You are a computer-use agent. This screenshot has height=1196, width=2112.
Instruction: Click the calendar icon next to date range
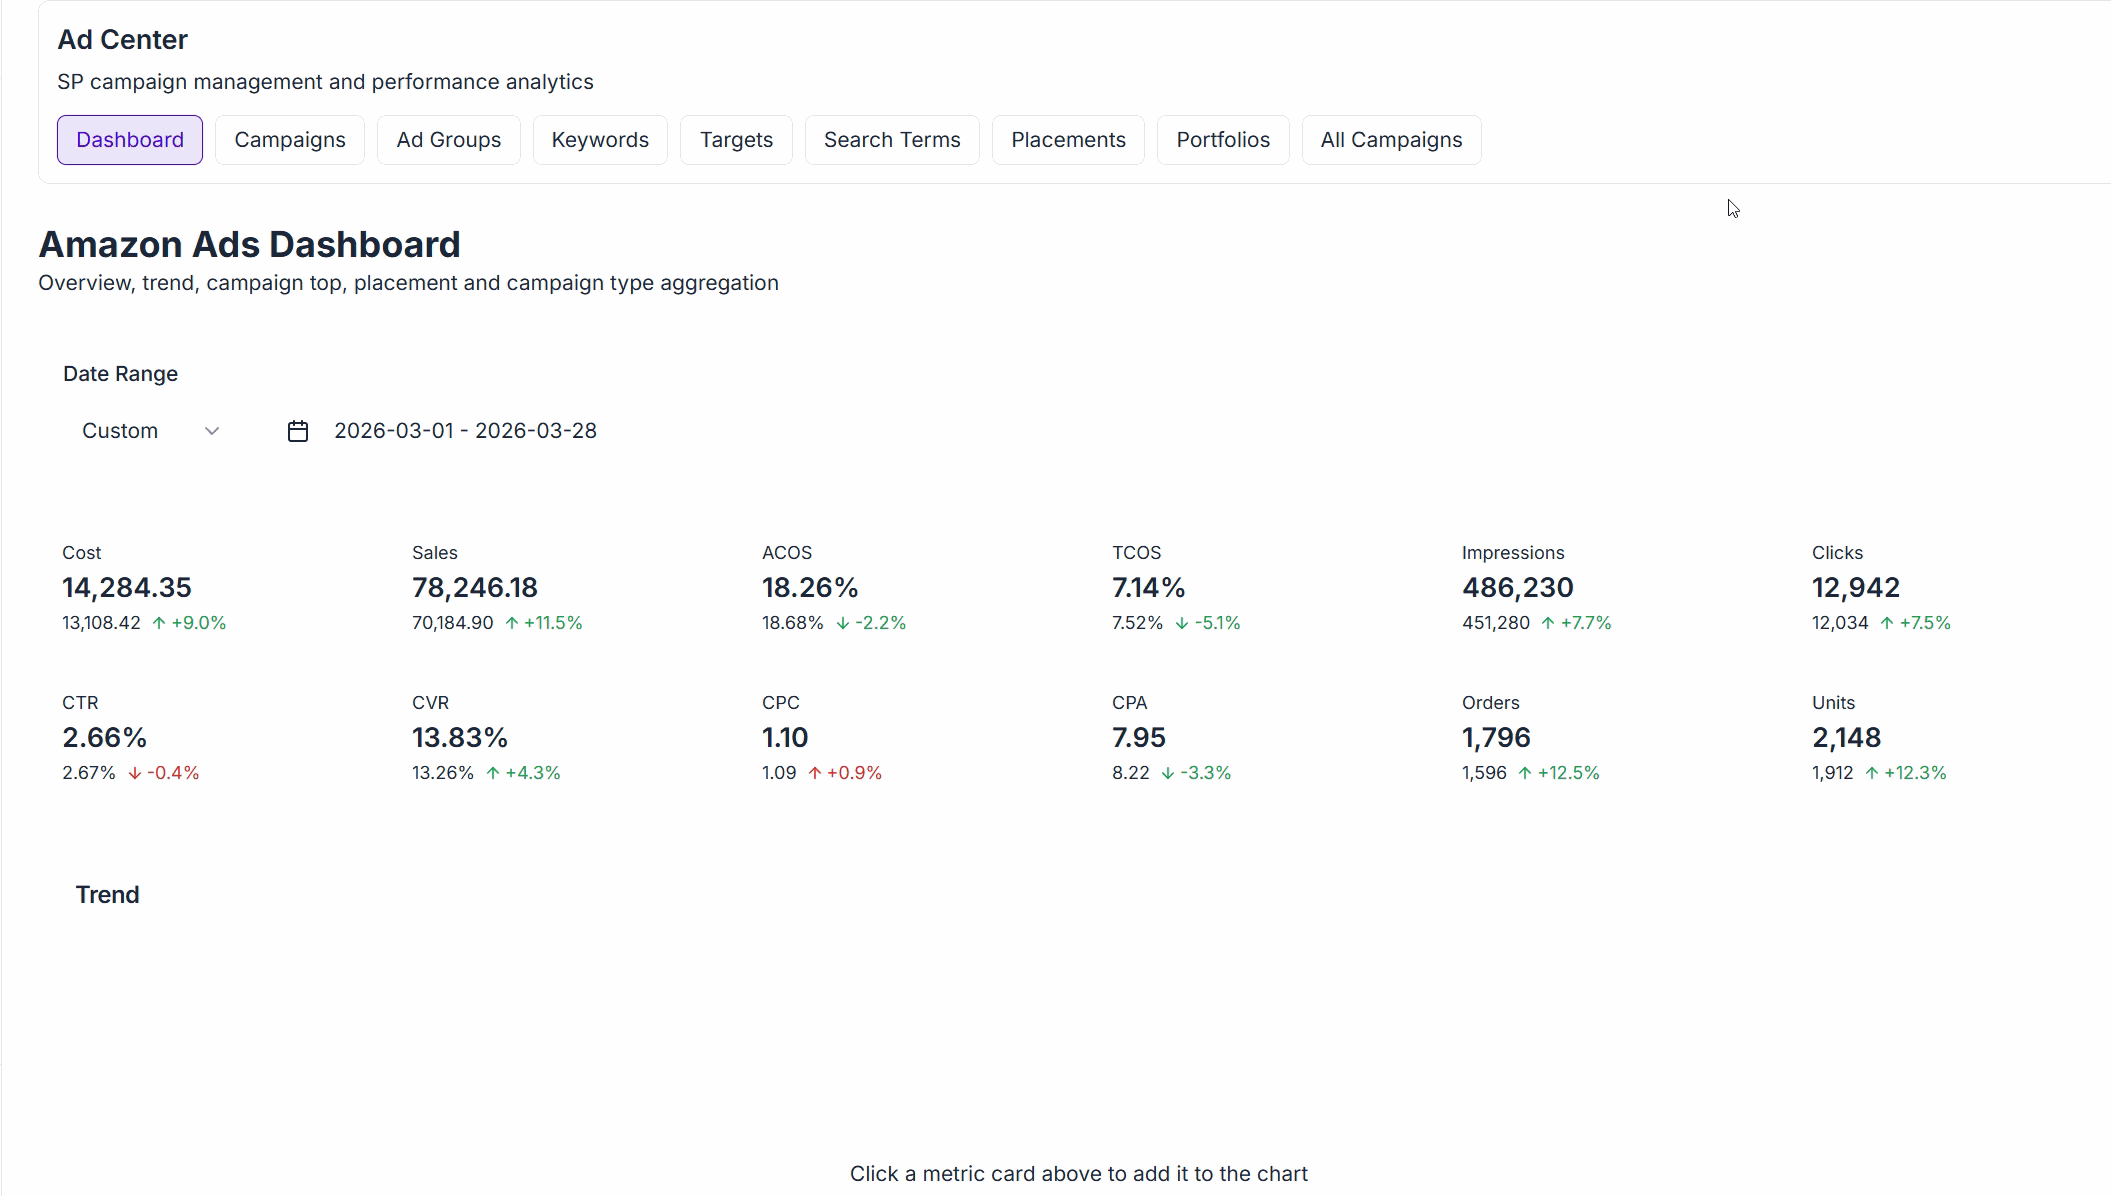pos(297,431)
